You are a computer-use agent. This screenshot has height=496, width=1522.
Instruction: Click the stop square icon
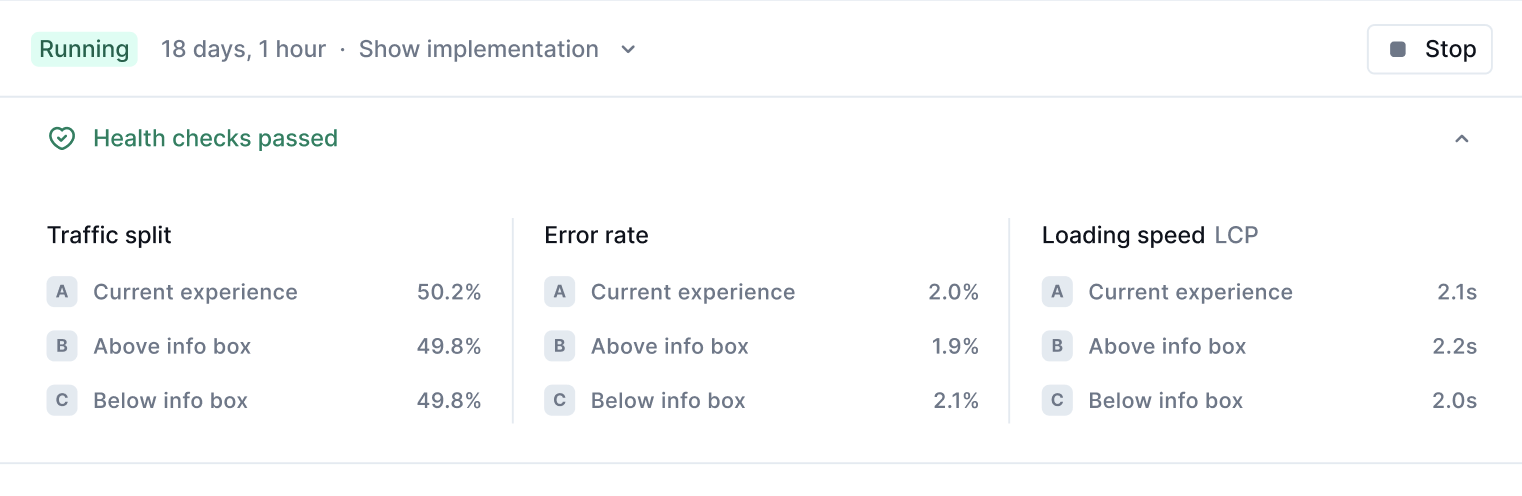[x=1398, y=49]
